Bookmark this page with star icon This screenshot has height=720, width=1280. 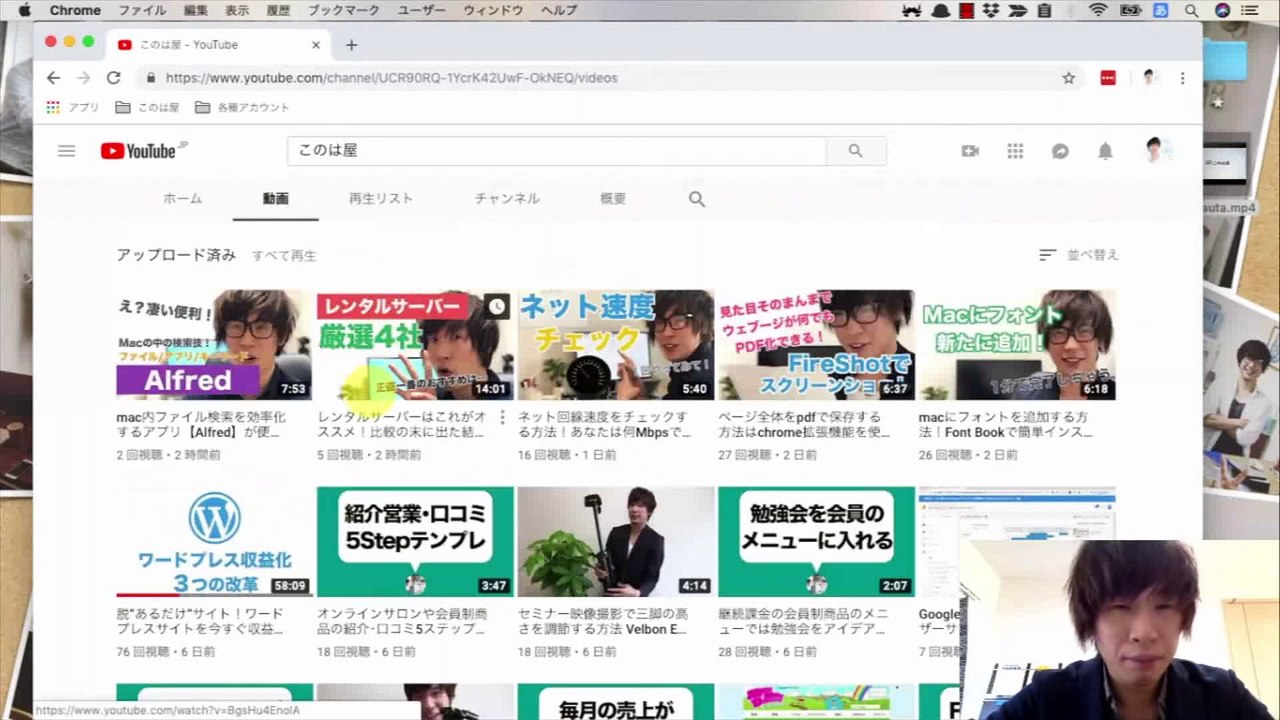coord(1068,78)
